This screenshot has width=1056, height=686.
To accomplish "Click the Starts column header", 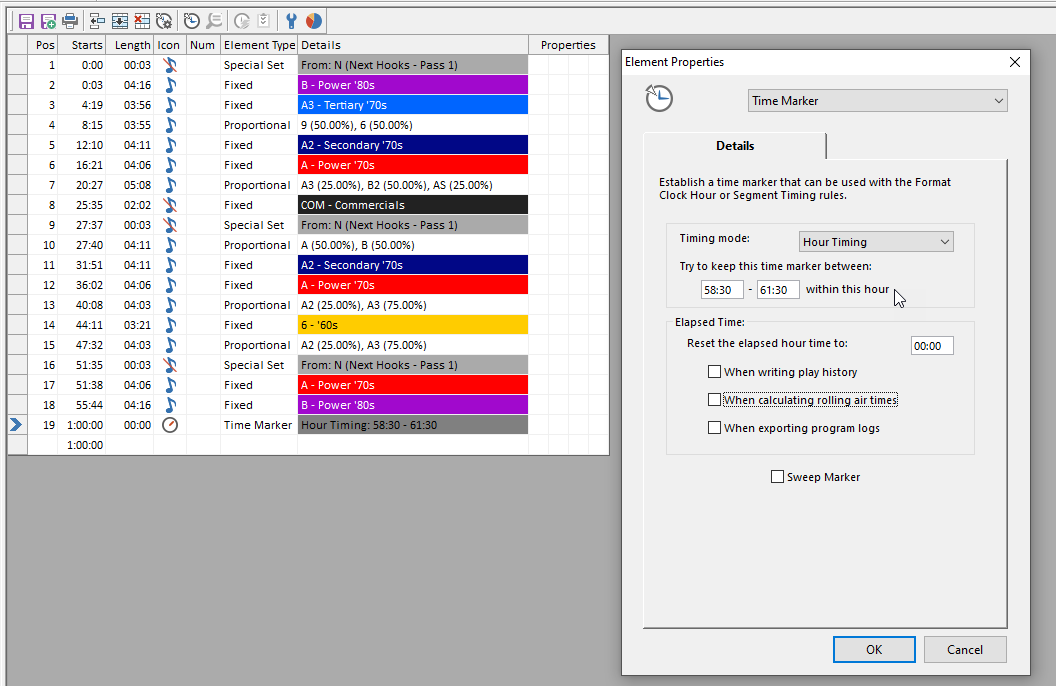I will (x=81, y=45).
